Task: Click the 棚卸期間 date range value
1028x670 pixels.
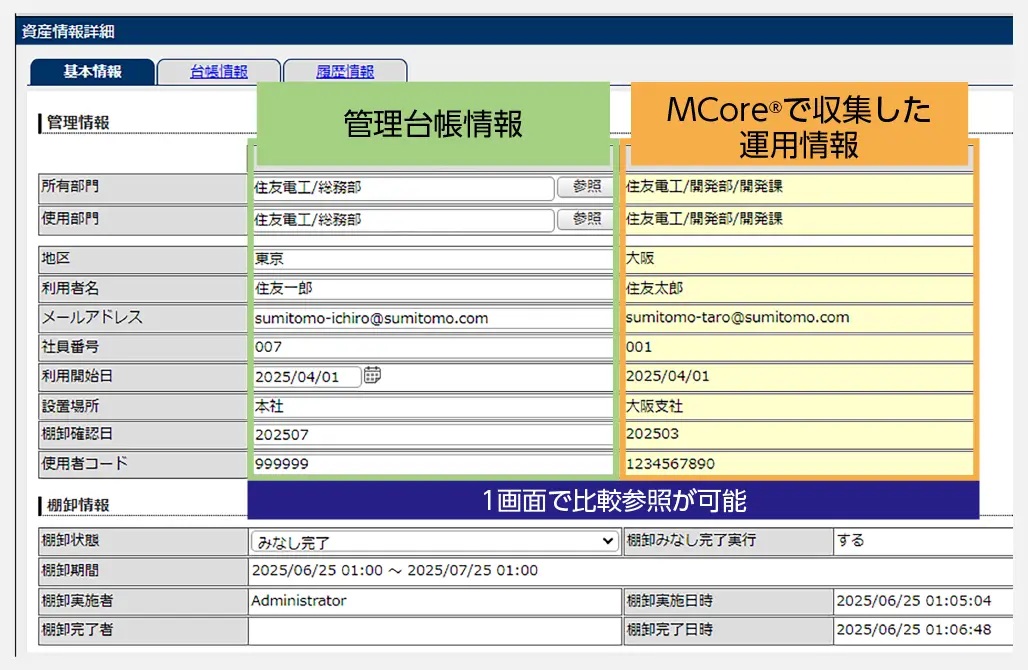Action: [395, 570]
